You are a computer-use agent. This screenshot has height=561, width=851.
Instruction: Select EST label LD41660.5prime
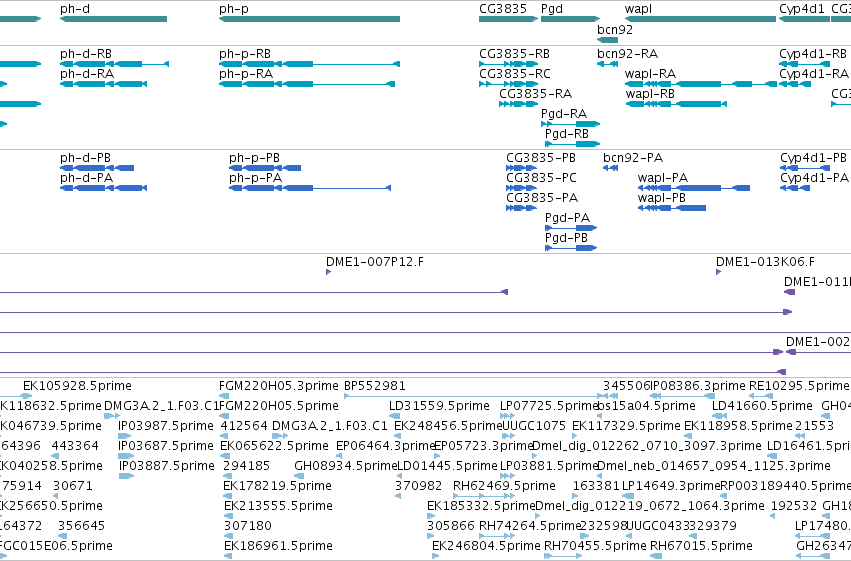pyautogui.click(x=762, y=406)
